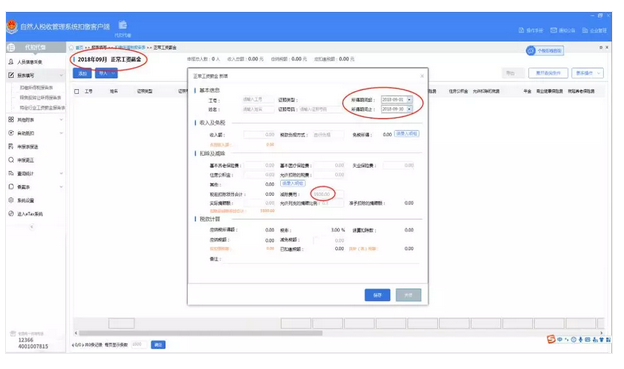The height and width of the screenshot is (369, 624).
Task: Click the 住房公积金 input field in dialog
Action: 260,175
